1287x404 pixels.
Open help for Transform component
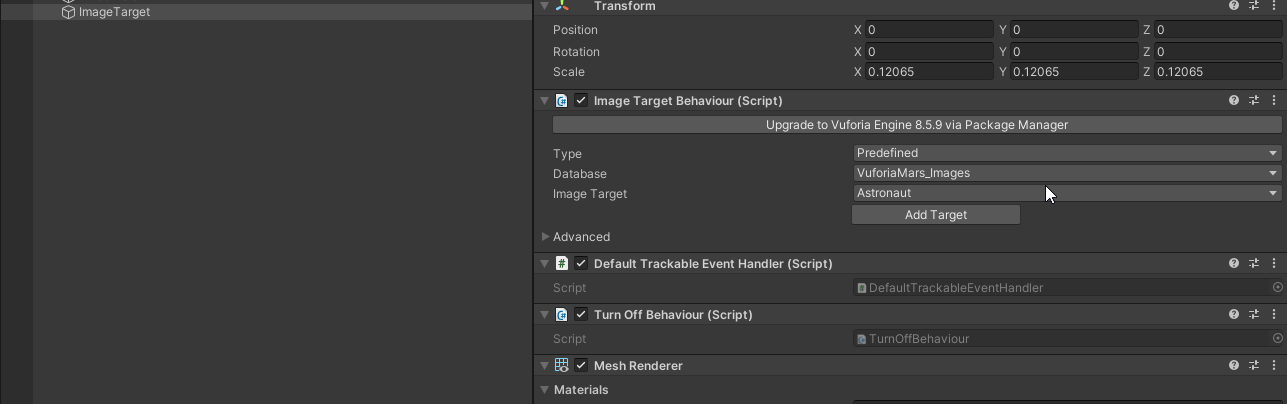point(1234,6)
